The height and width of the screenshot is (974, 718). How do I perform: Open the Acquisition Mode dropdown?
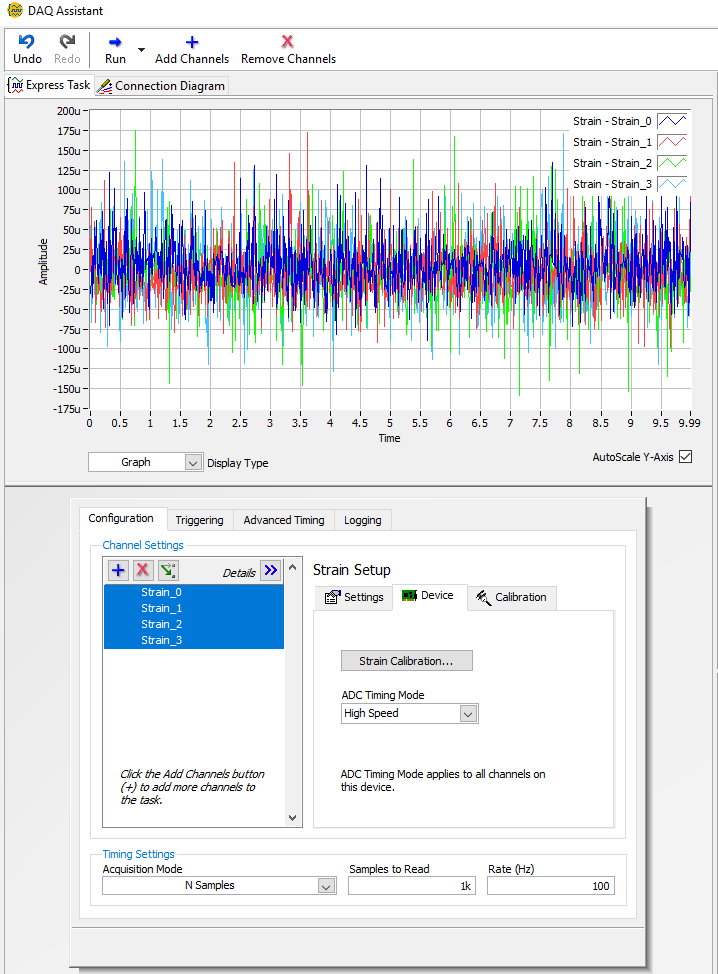tap(219, 886)
